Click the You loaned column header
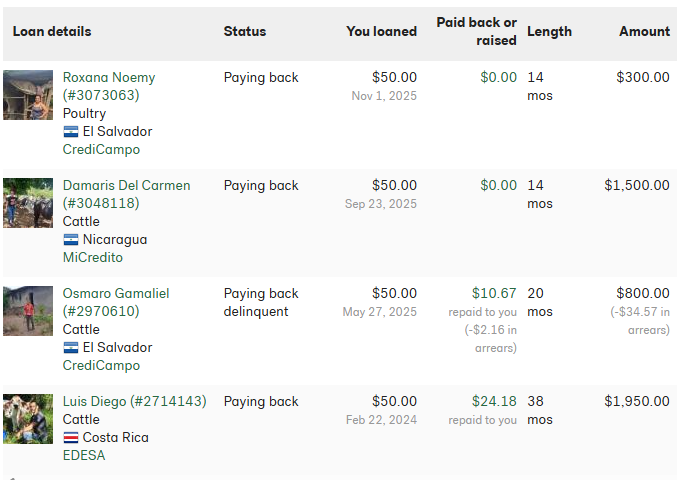Screen dimensions: 677x480 coord(381,31)
